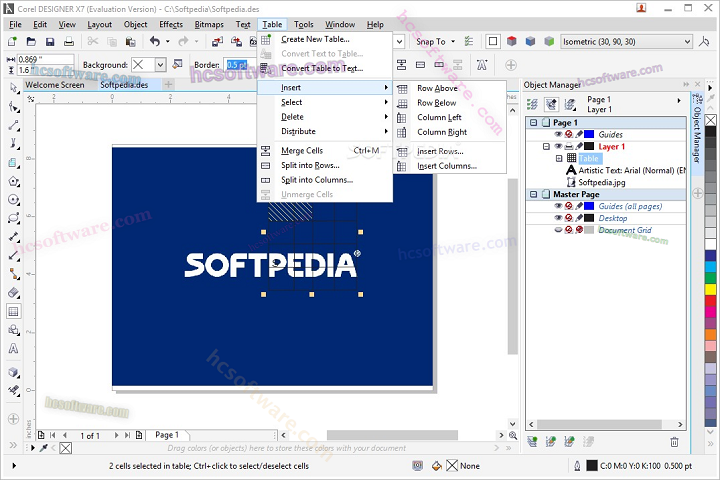Toggle visibility eye for Document Grid
This screenshot has width=720, height=480.
558,230
